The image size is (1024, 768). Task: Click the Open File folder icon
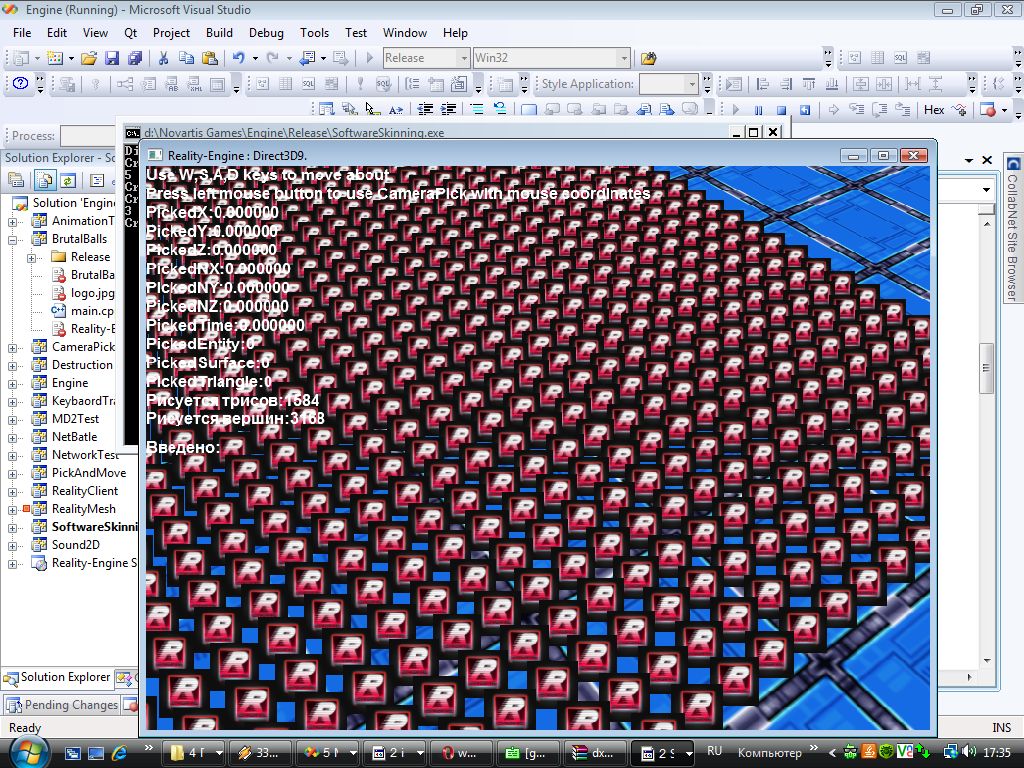[x=89, y=58]
